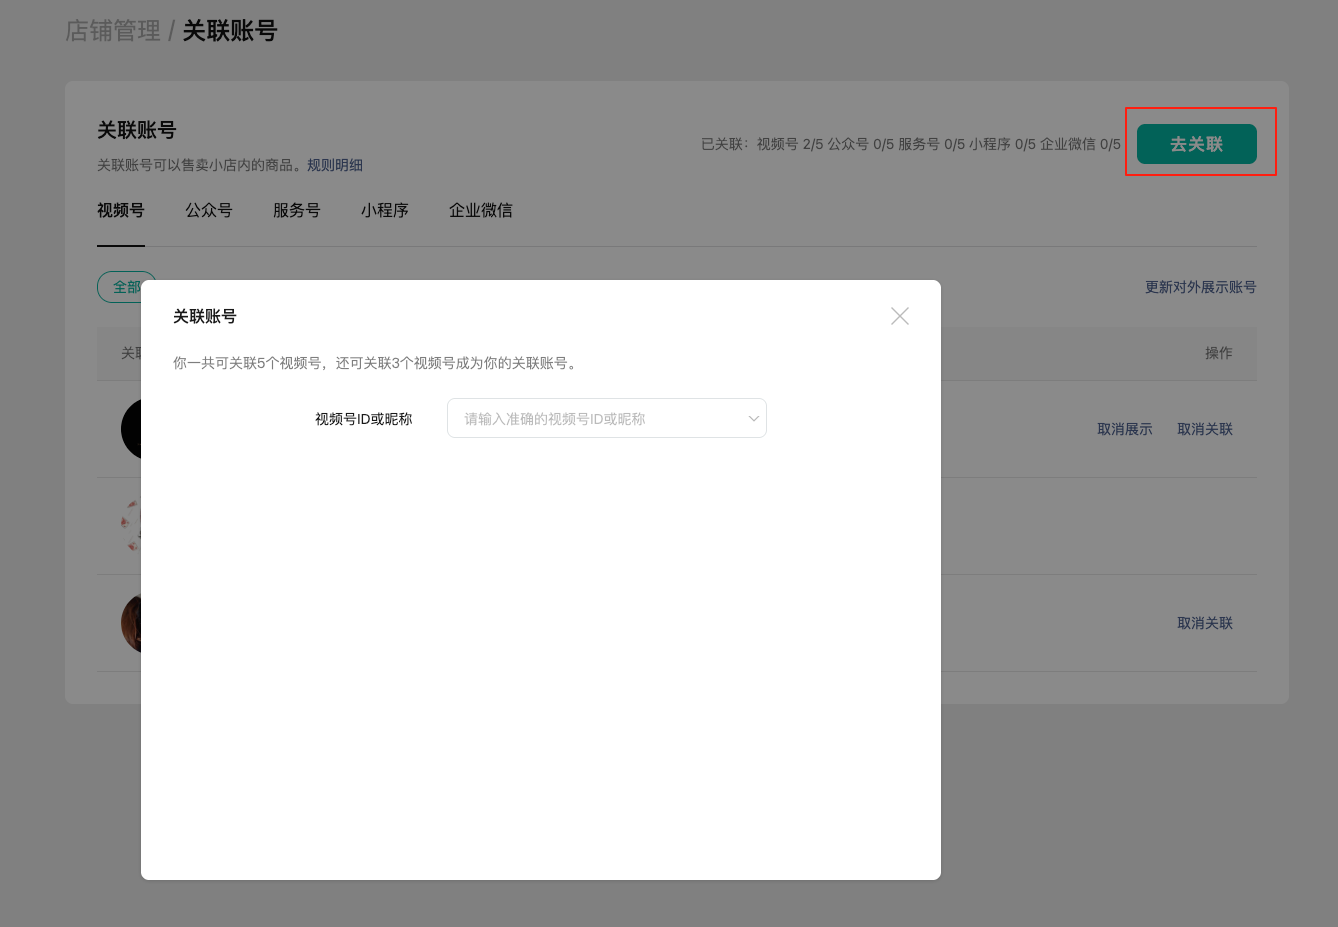Screen dimensions: 1338x927
Task: Click the green 去关联 button
Action: (1196, 144)
